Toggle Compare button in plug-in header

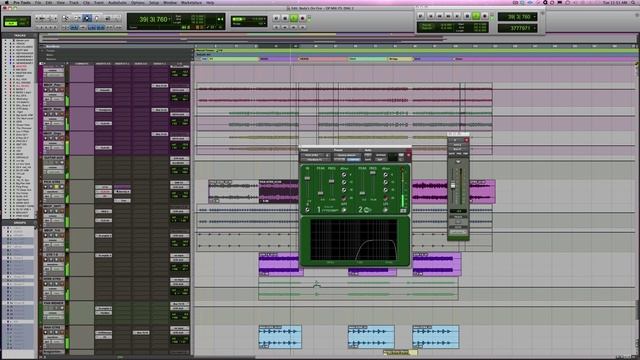coord(353,160)
